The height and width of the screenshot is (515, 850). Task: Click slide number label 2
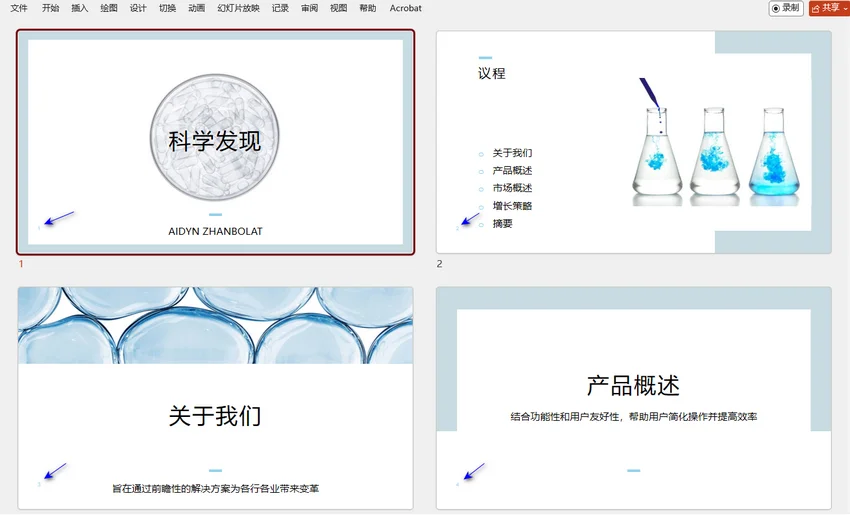(440, 264)
